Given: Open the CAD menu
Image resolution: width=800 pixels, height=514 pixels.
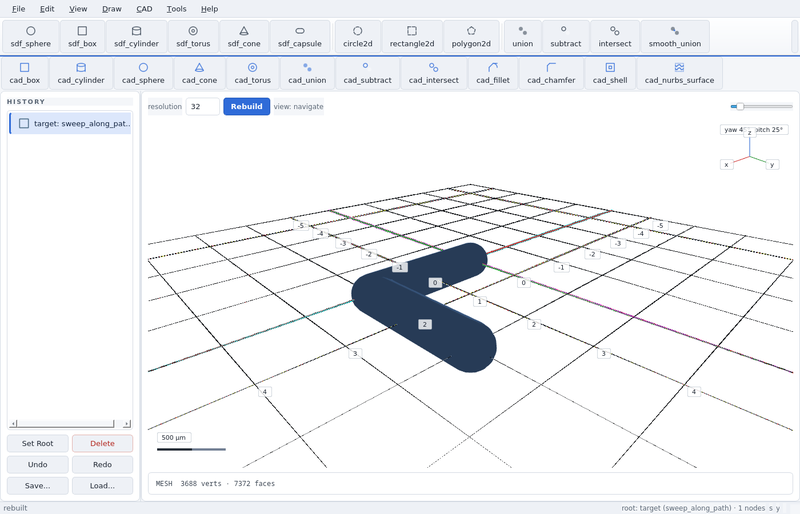Looking at the screenshot, I should [144, 9].
